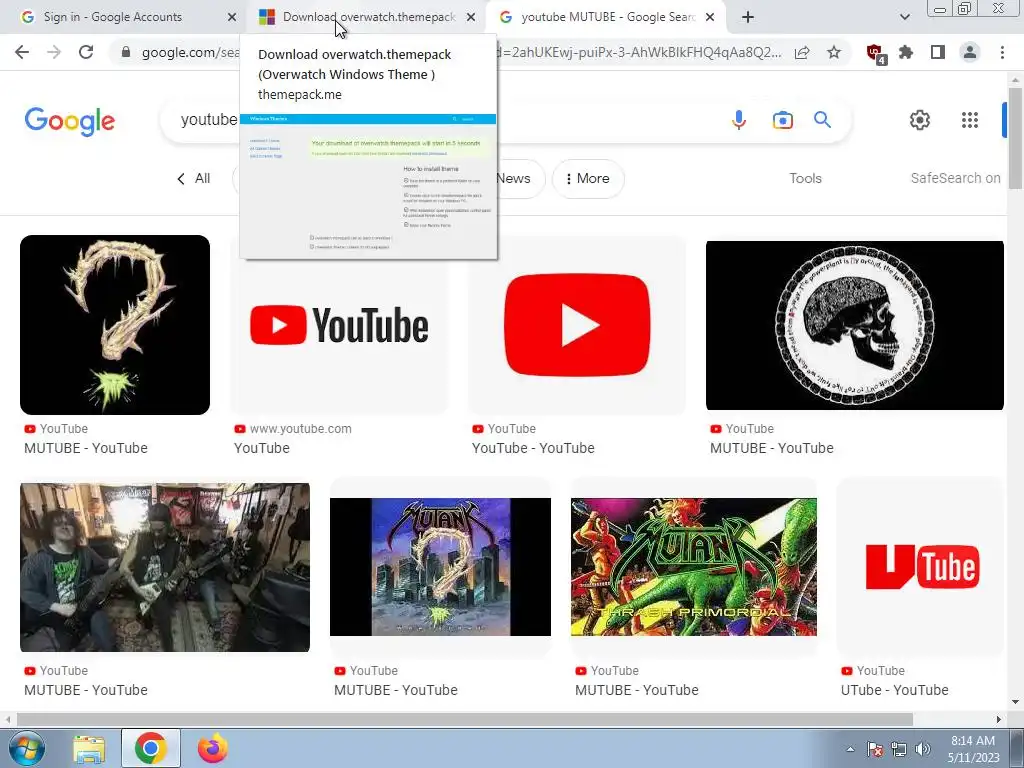Open the network tray icon
This screenshot has height=768, width=1024.
(x=899, y=749)
